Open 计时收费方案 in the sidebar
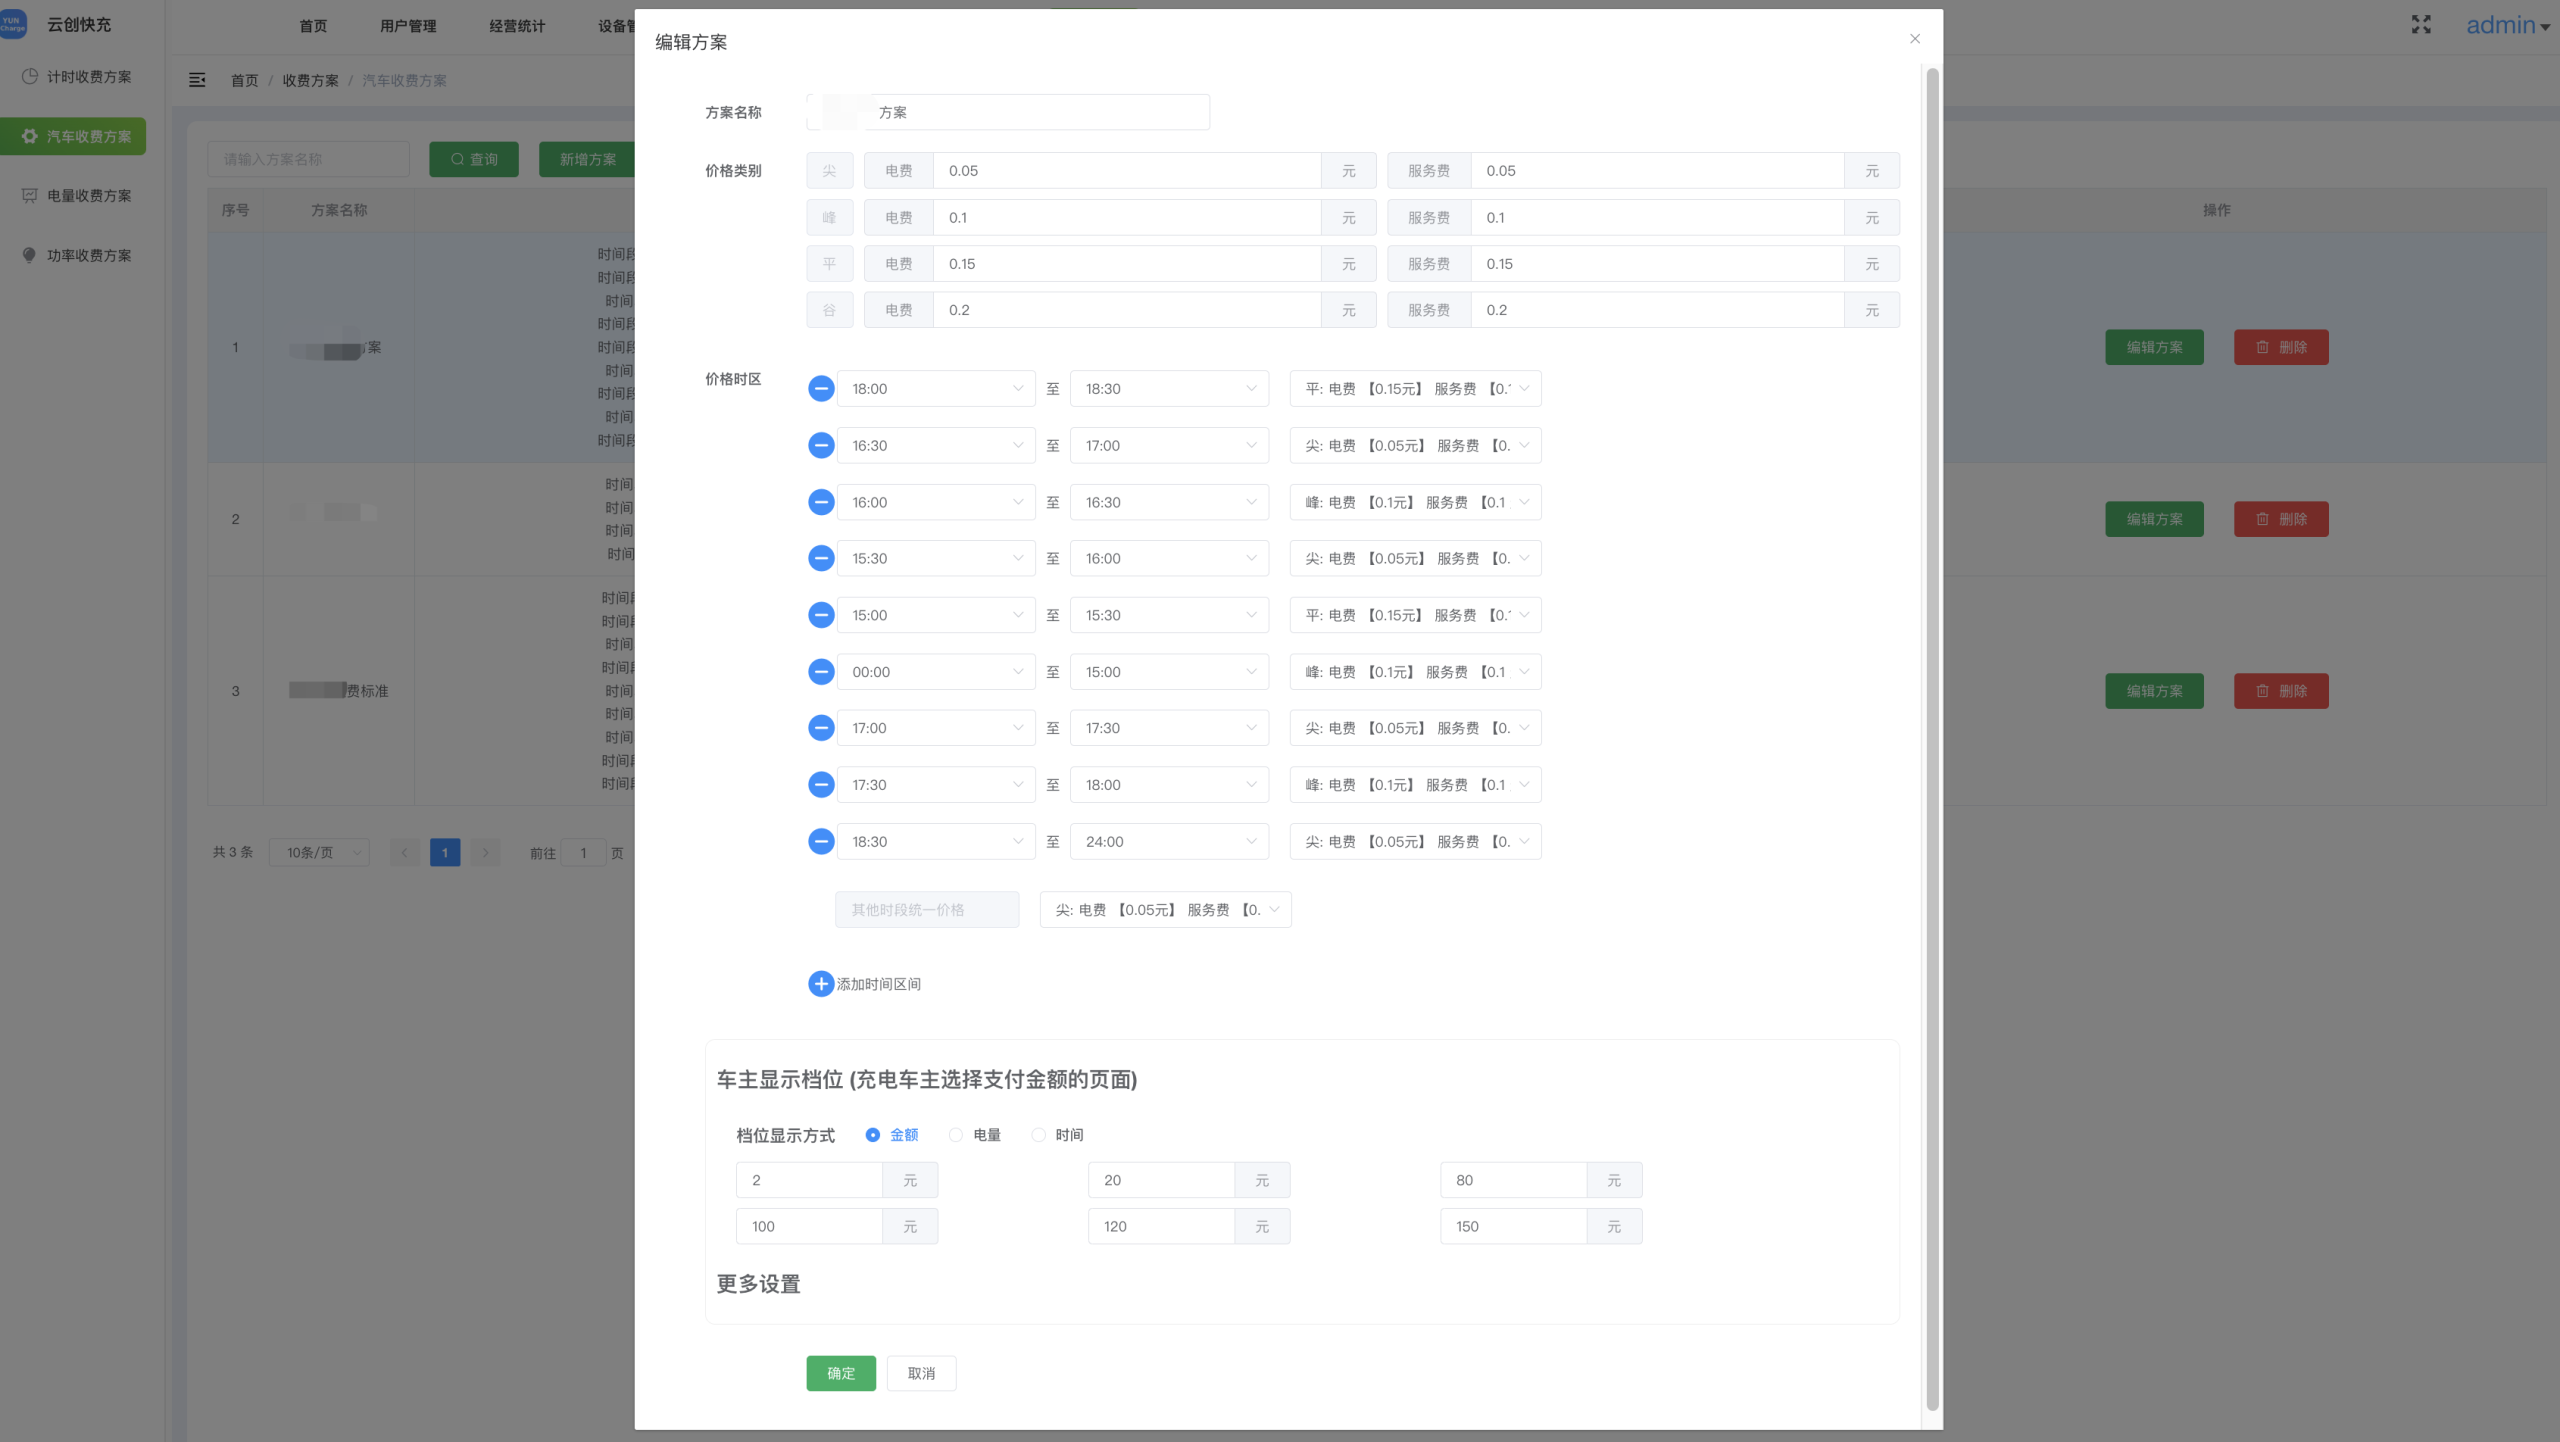The width and height of the screenshot is (2560, 1442). pyautogui.click(x=88, y=77)
